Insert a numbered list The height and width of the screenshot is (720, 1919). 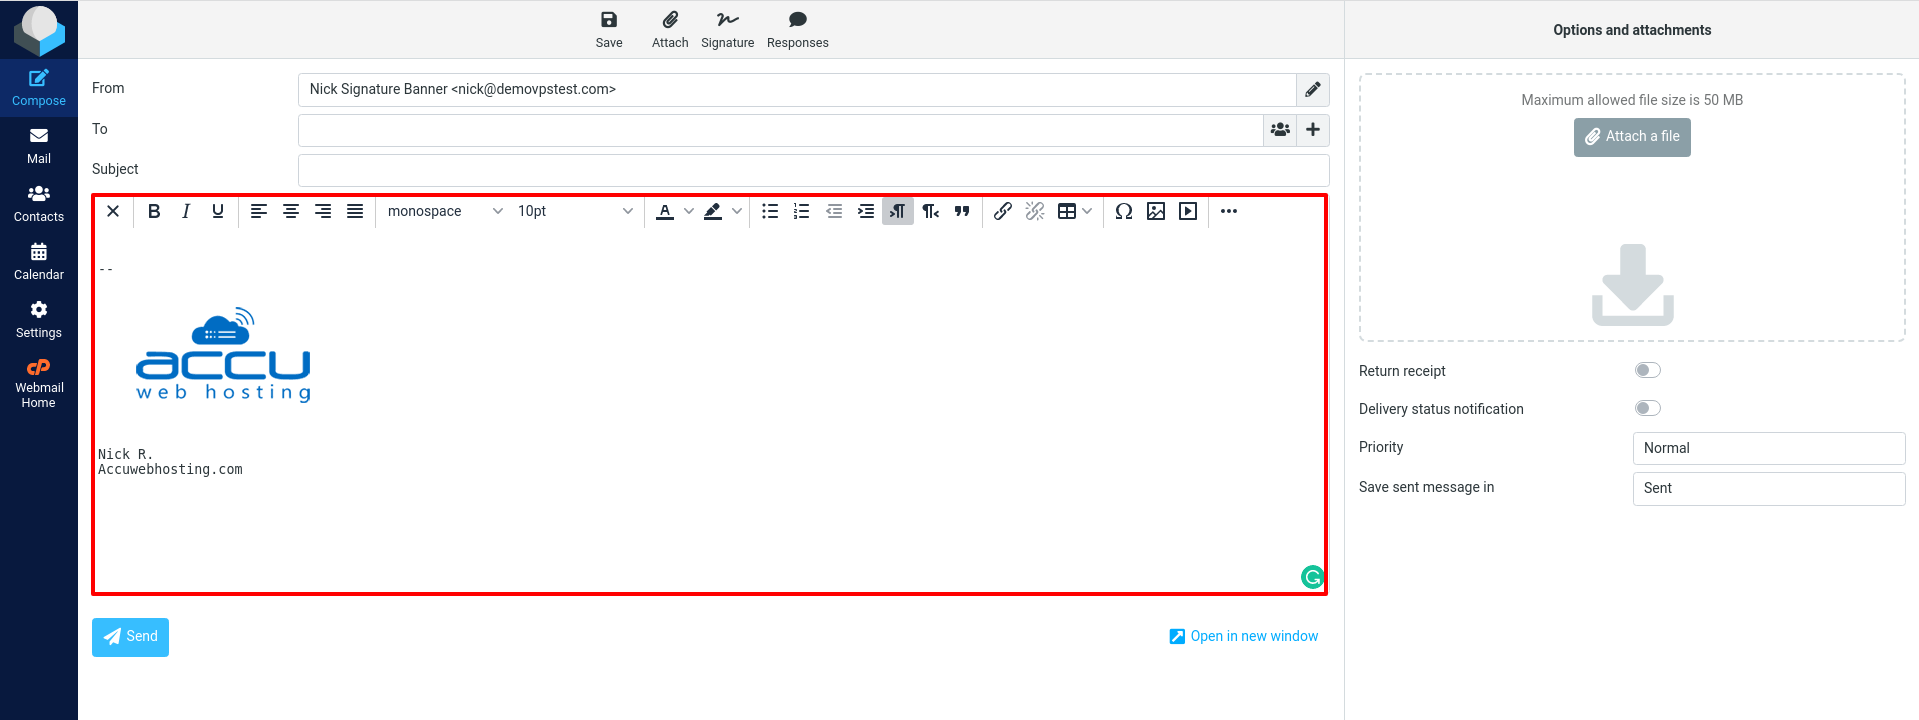point(802,211)
